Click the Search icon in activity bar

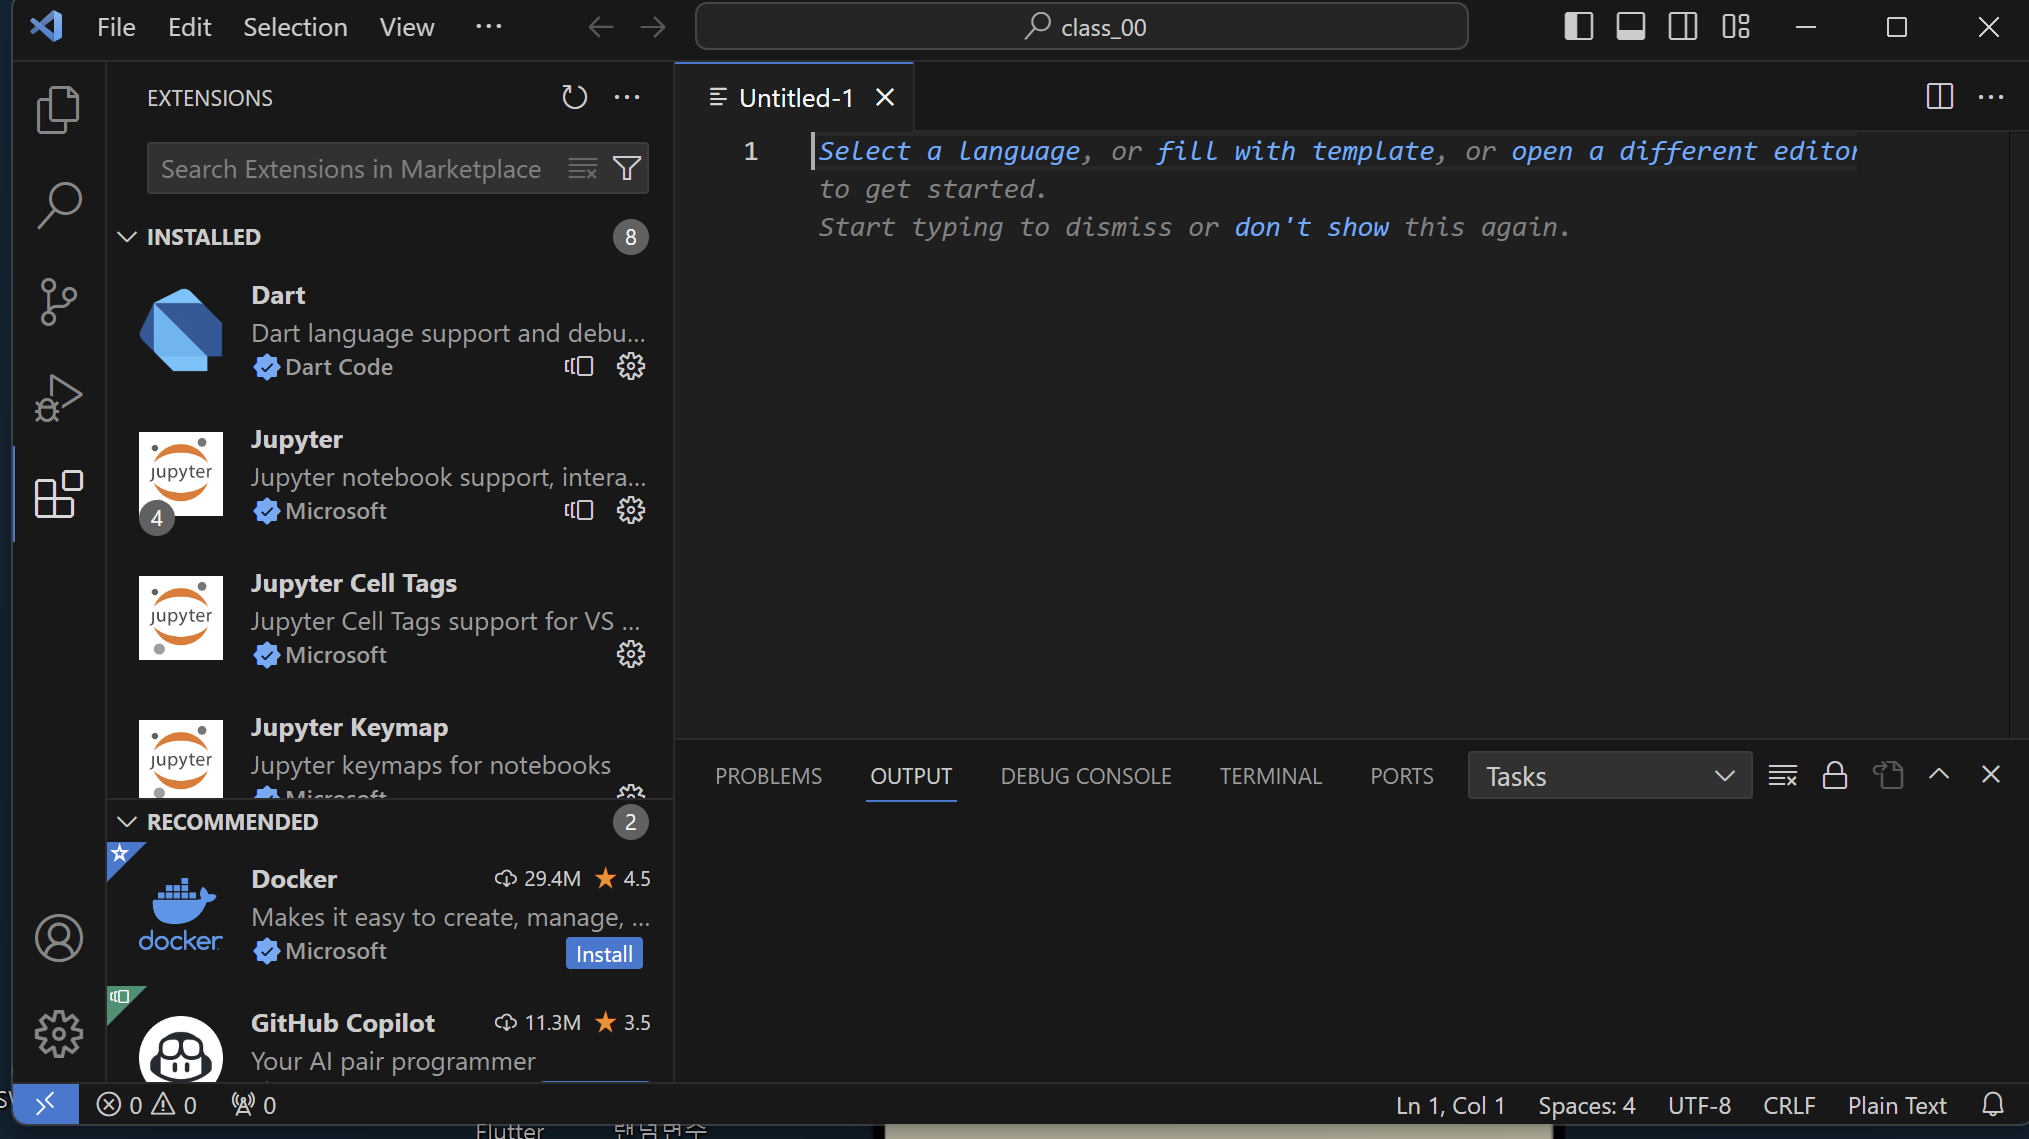58,205
